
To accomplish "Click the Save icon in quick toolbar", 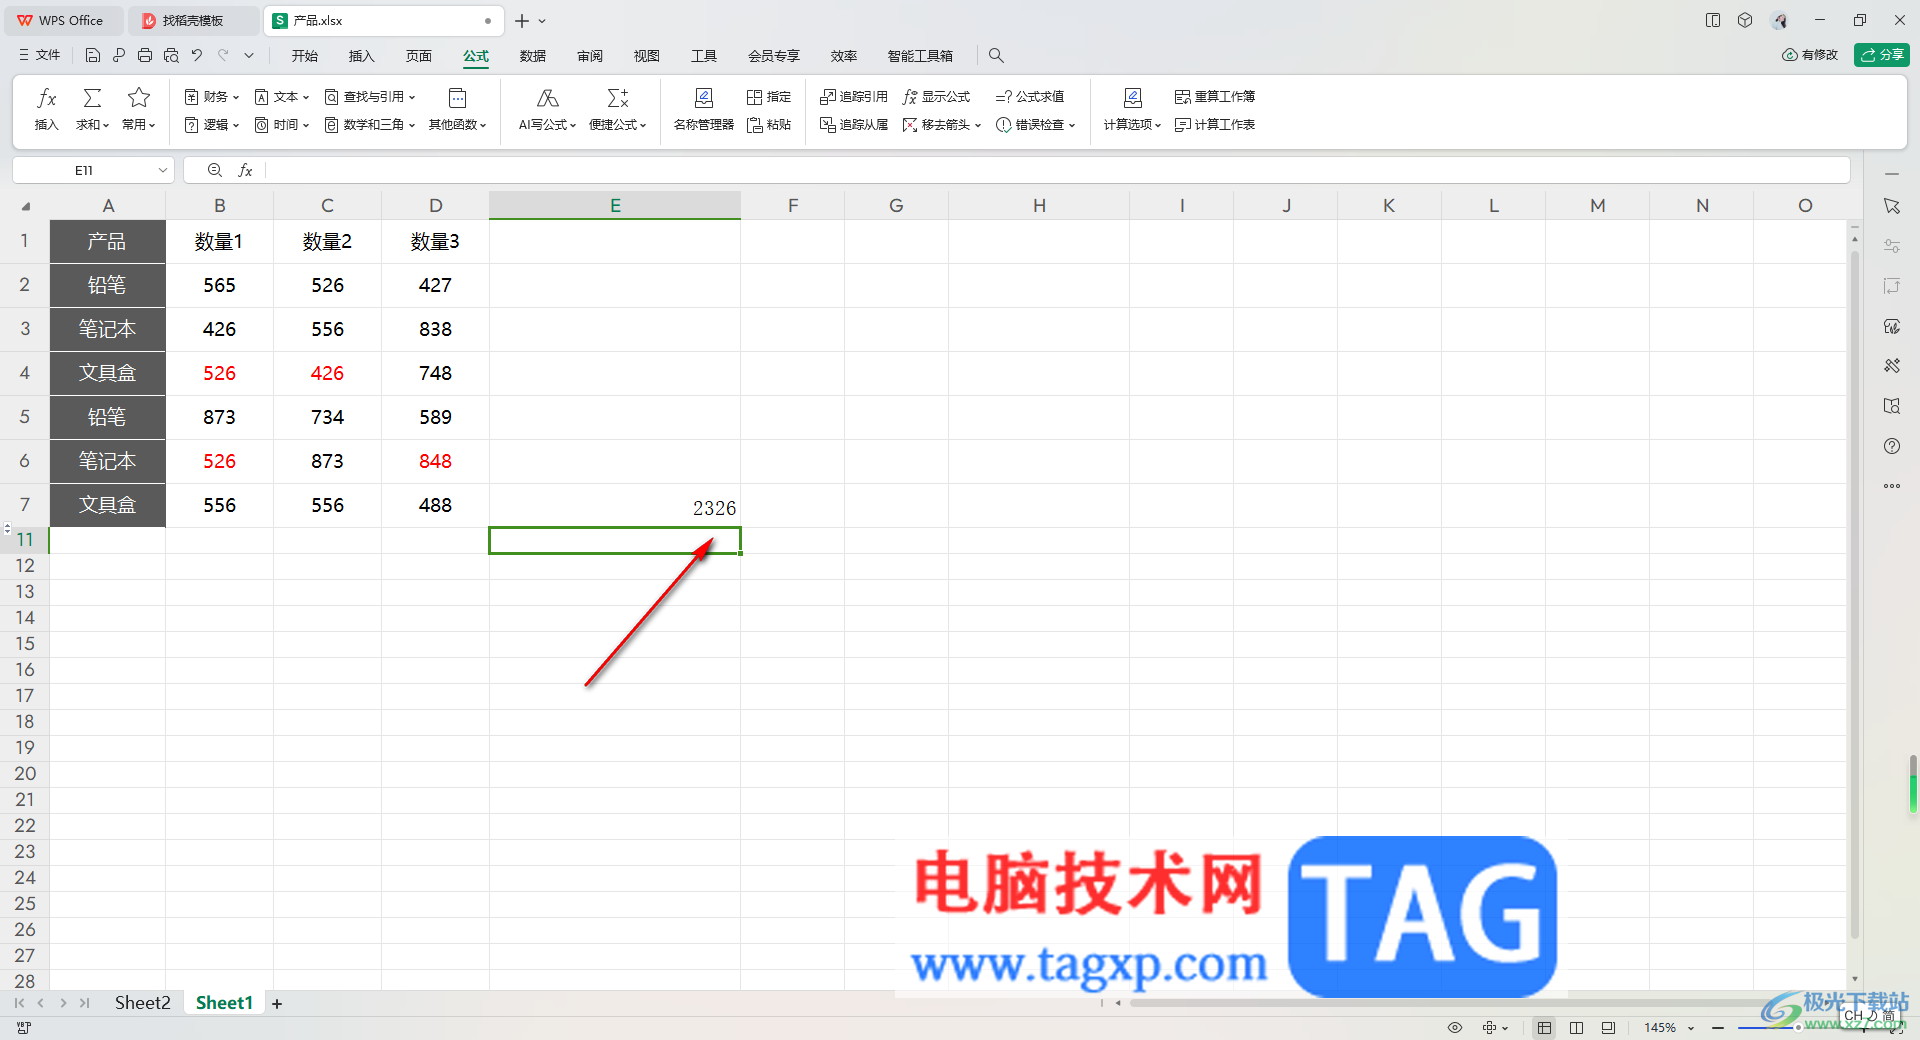I will click(93, 55).
